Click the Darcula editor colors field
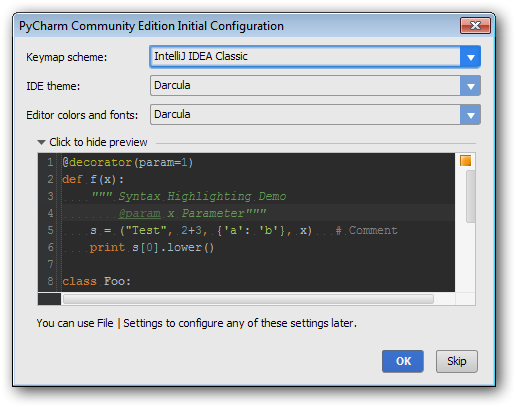 [x=305, y=115]
